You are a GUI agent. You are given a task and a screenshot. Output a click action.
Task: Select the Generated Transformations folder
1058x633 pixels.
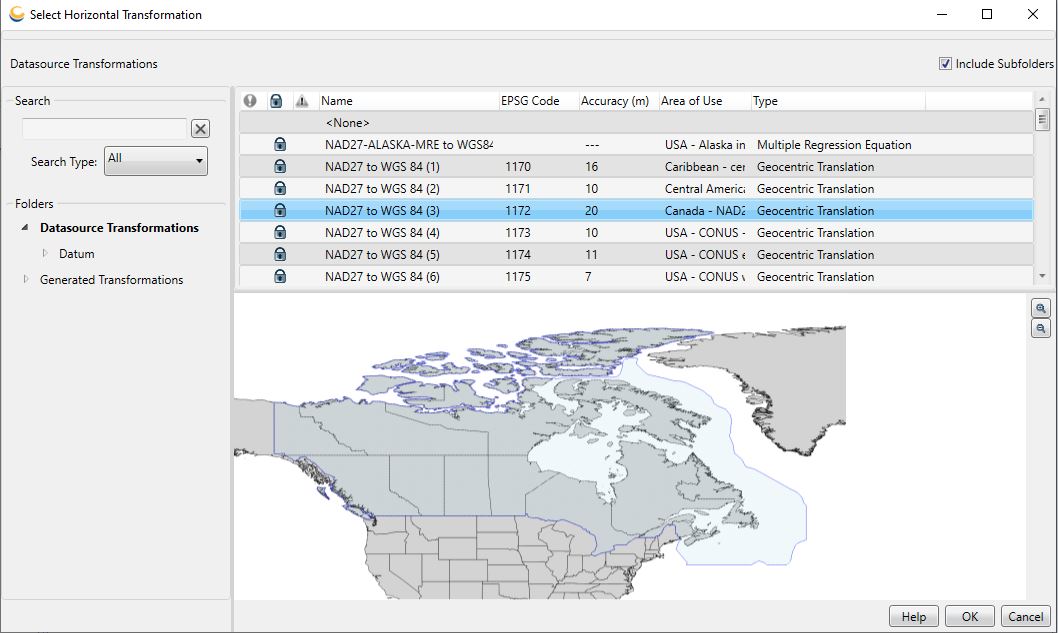coord(111,279)
